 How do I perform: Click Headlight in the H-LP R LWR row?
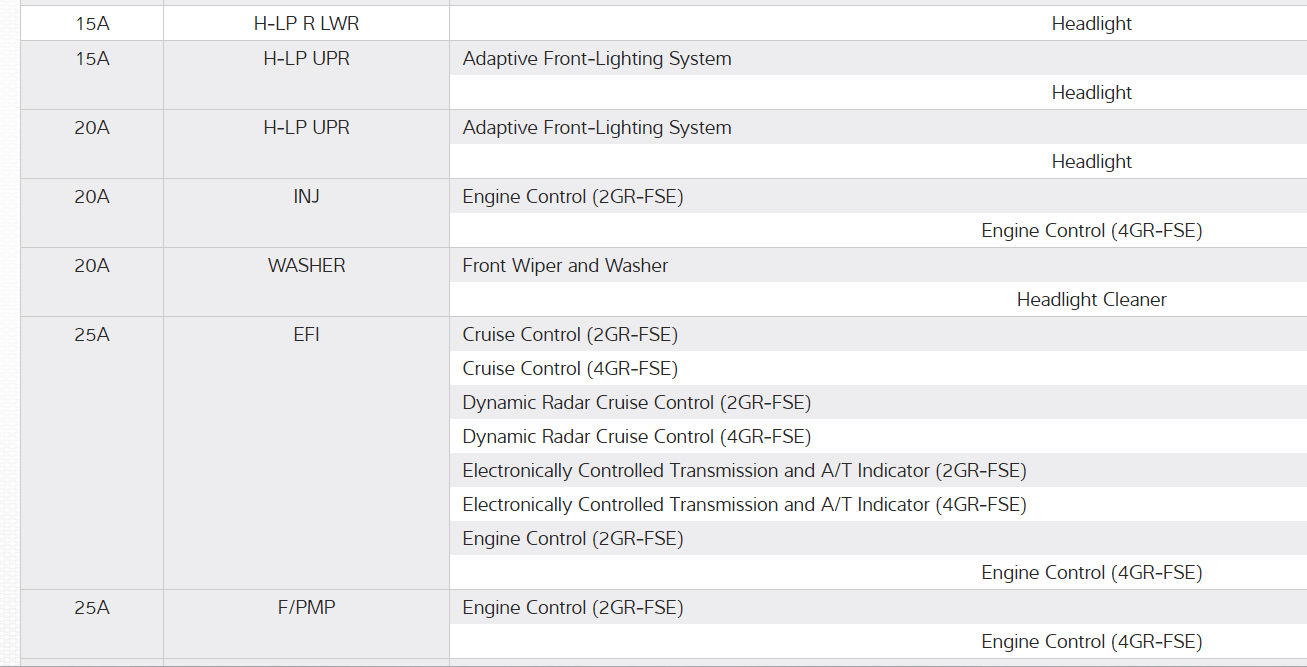click(1091, 24)
